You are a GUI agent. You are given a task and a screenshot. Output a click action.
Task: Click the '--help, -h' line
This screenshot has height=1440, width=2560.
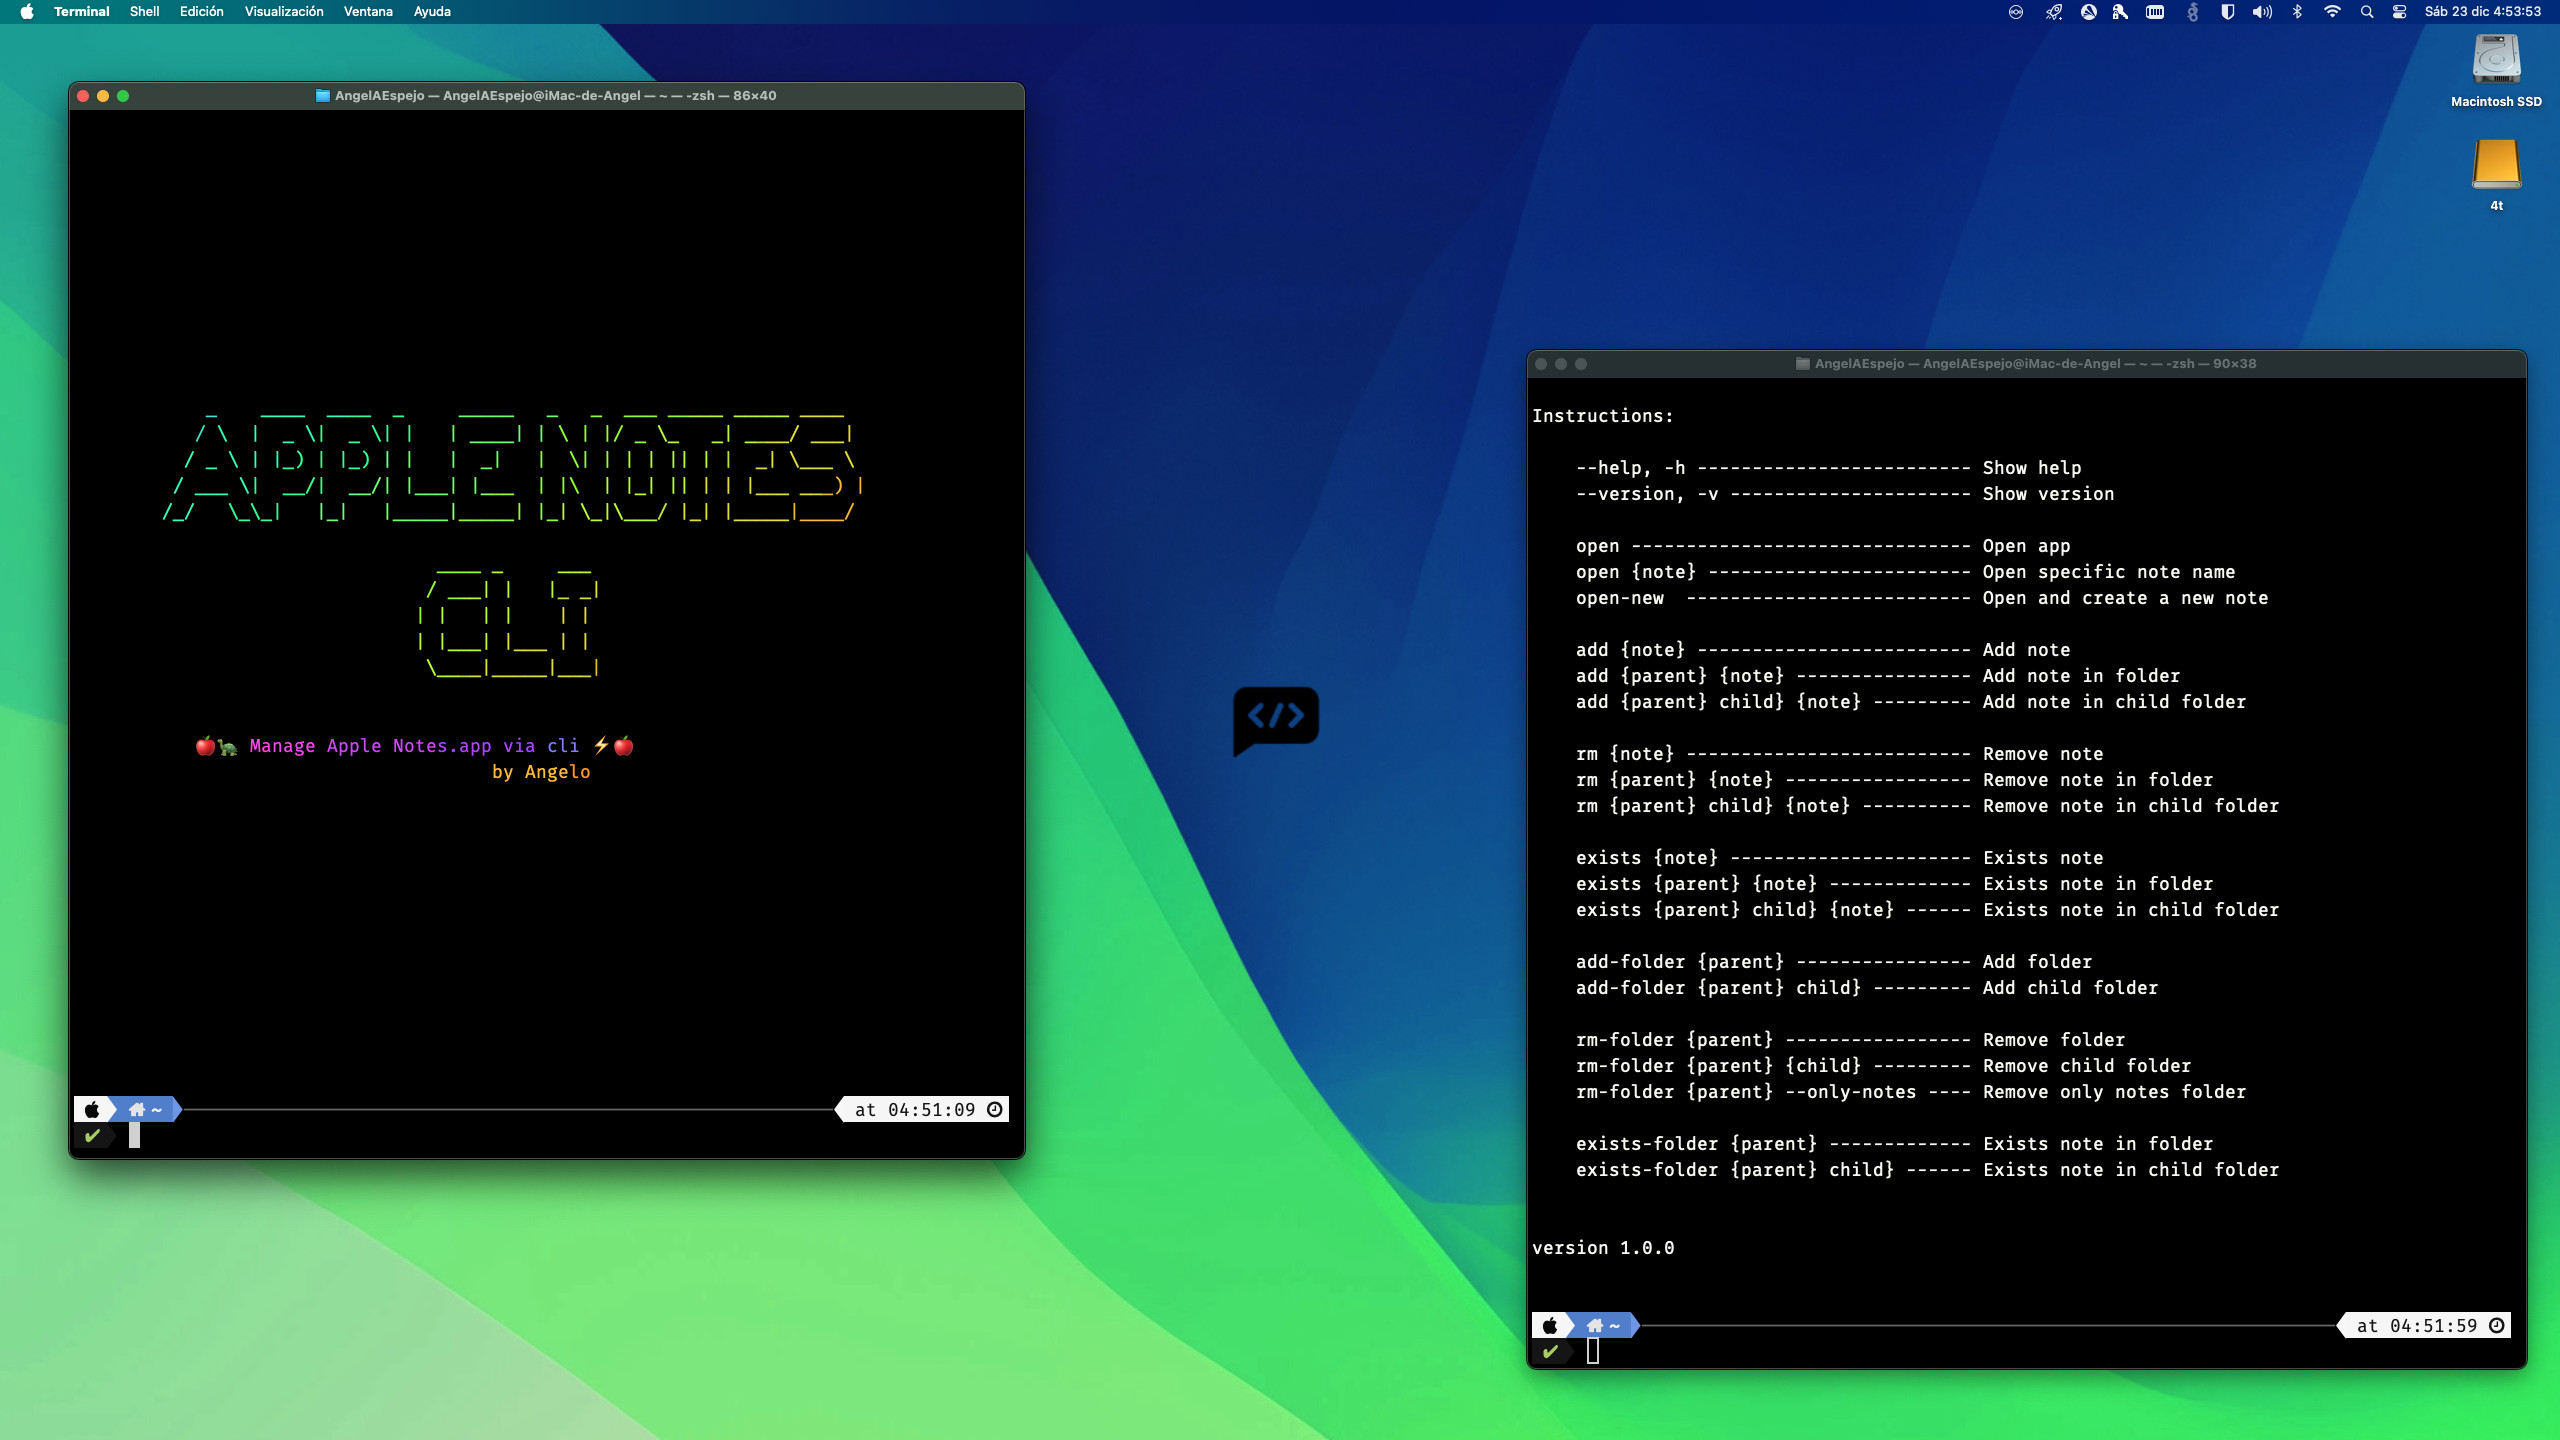[1829, 468]
